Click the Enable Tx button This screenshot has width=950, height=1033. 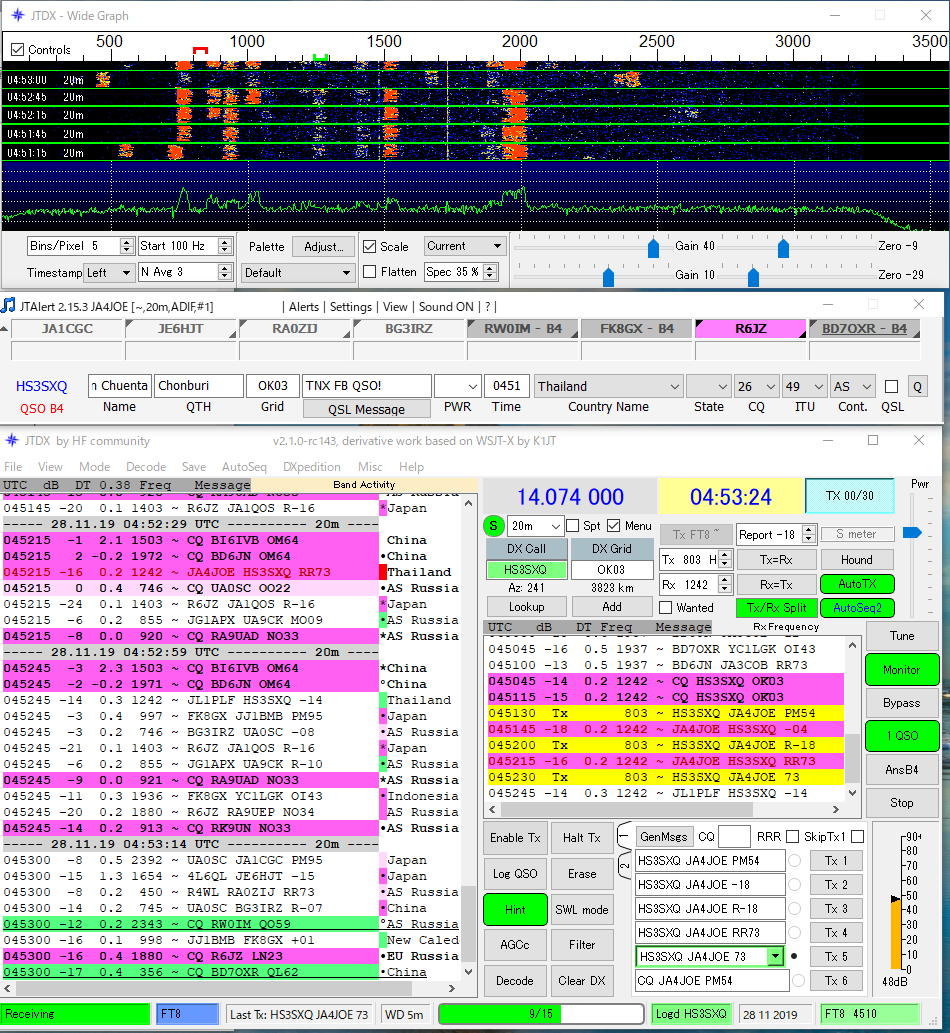tap(515, 838)
